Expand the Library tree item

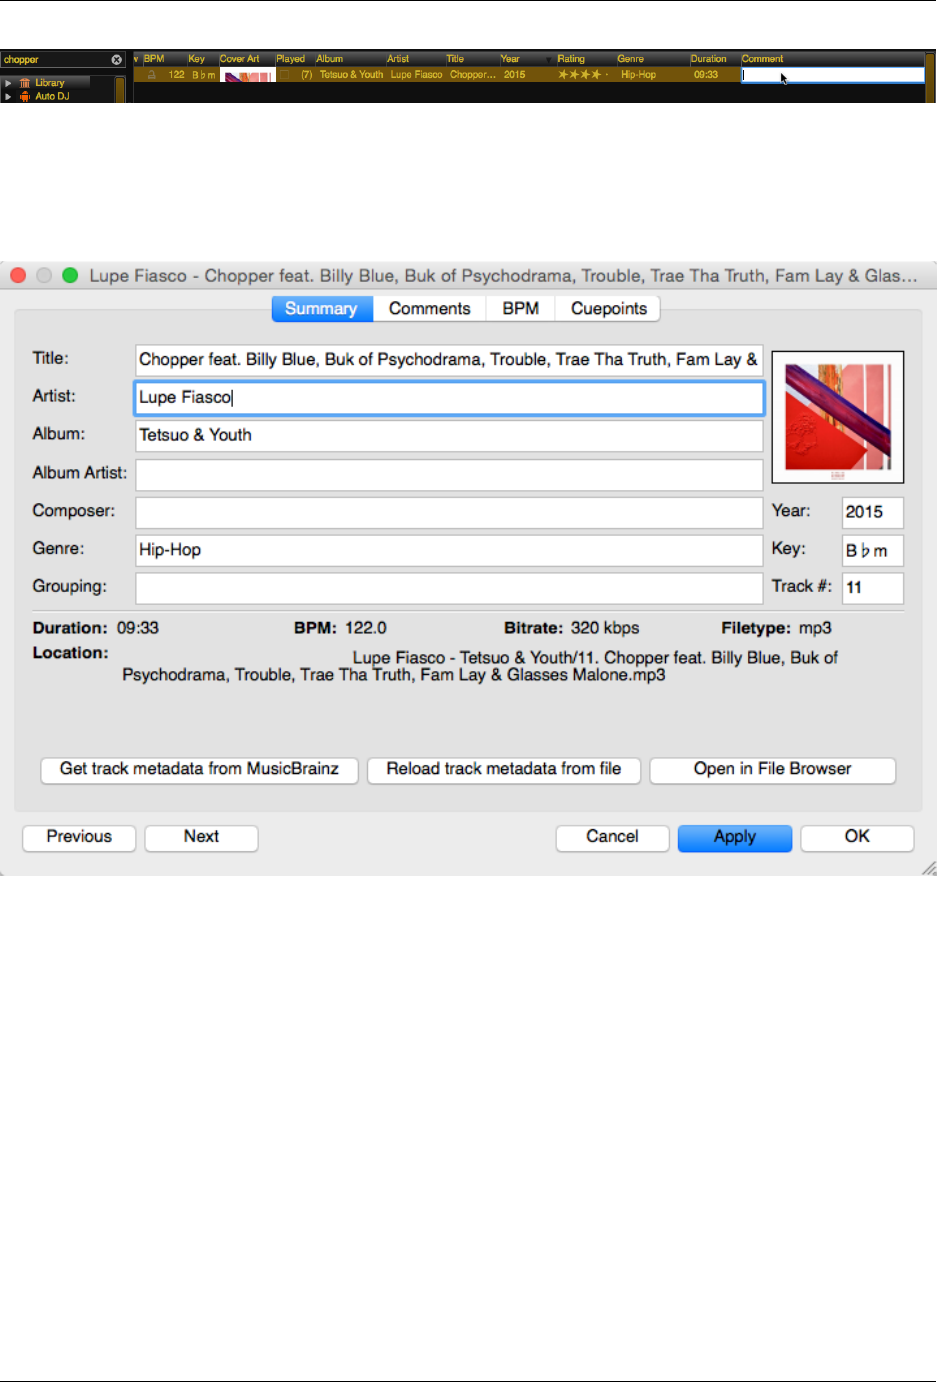click(8, 83)
